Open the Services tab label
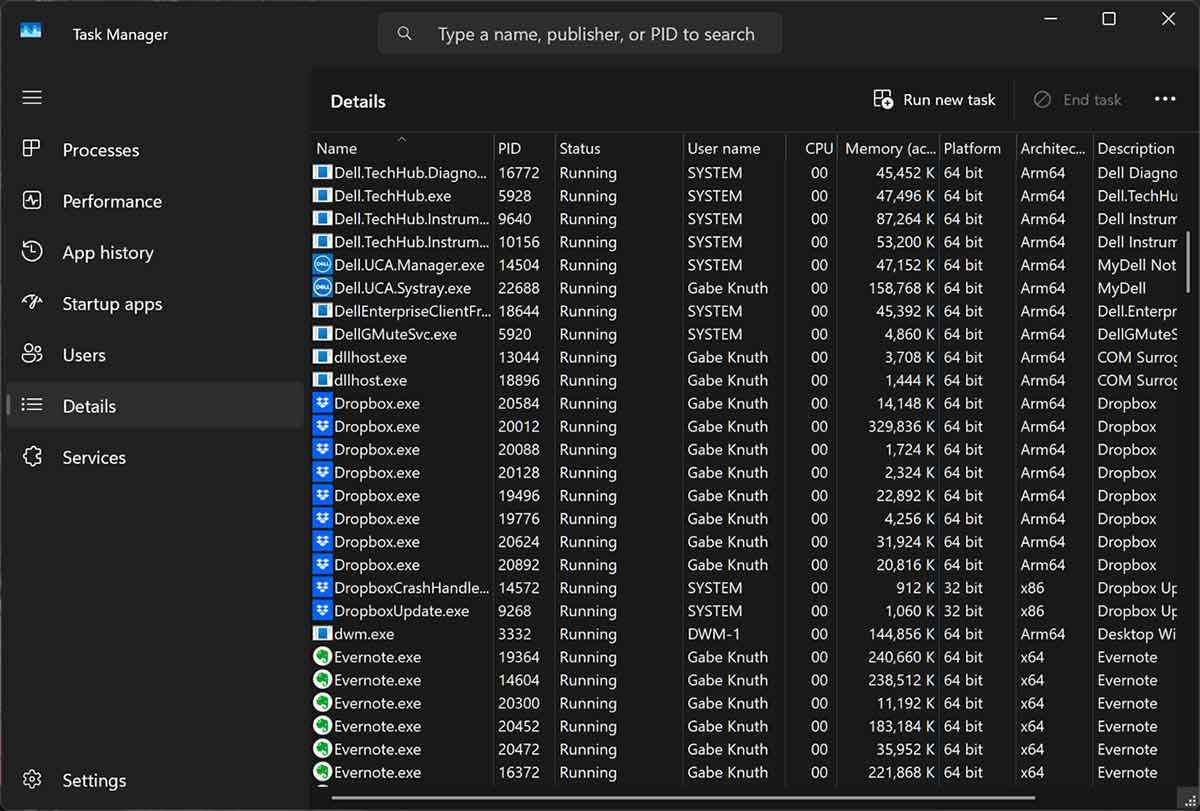The image size is (1200, 811). (x=94, y=457)
